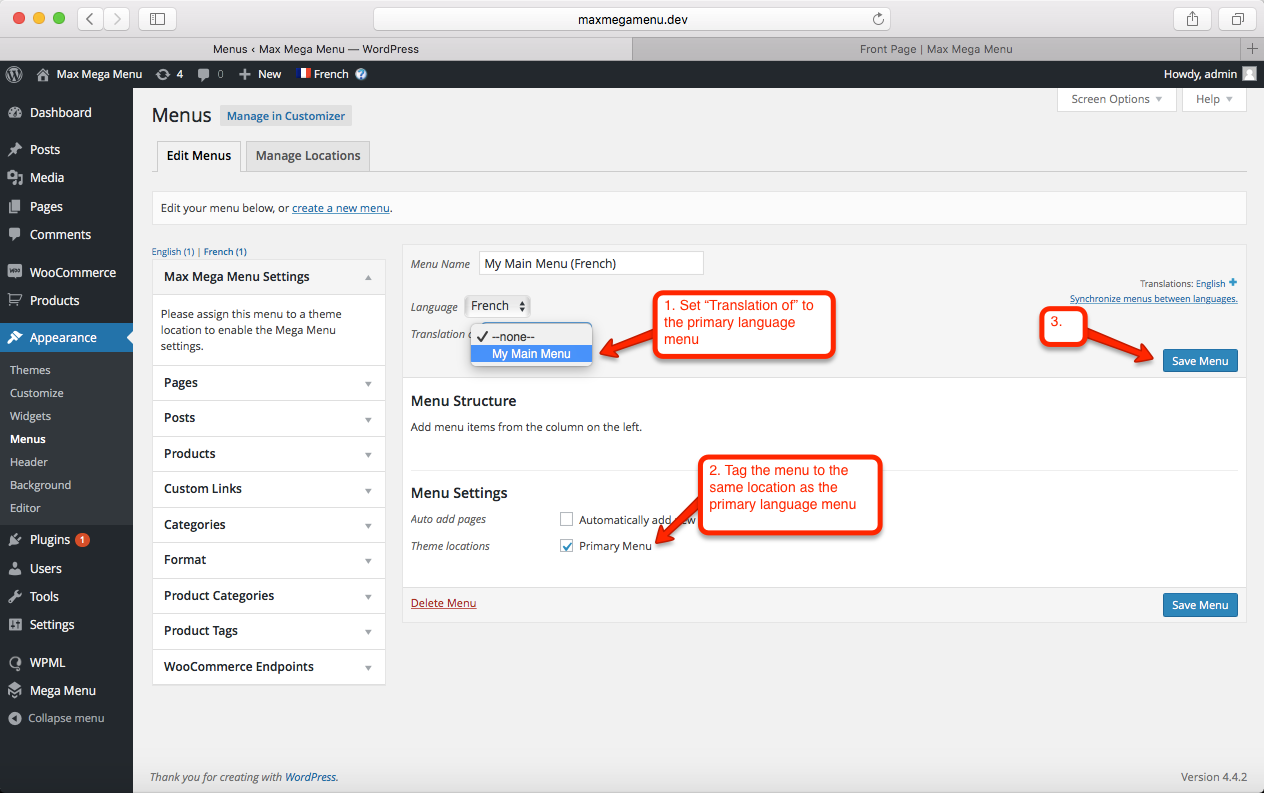Open the Language dropdown set to French
This screenshot has width=1264, height=793.
498,306
